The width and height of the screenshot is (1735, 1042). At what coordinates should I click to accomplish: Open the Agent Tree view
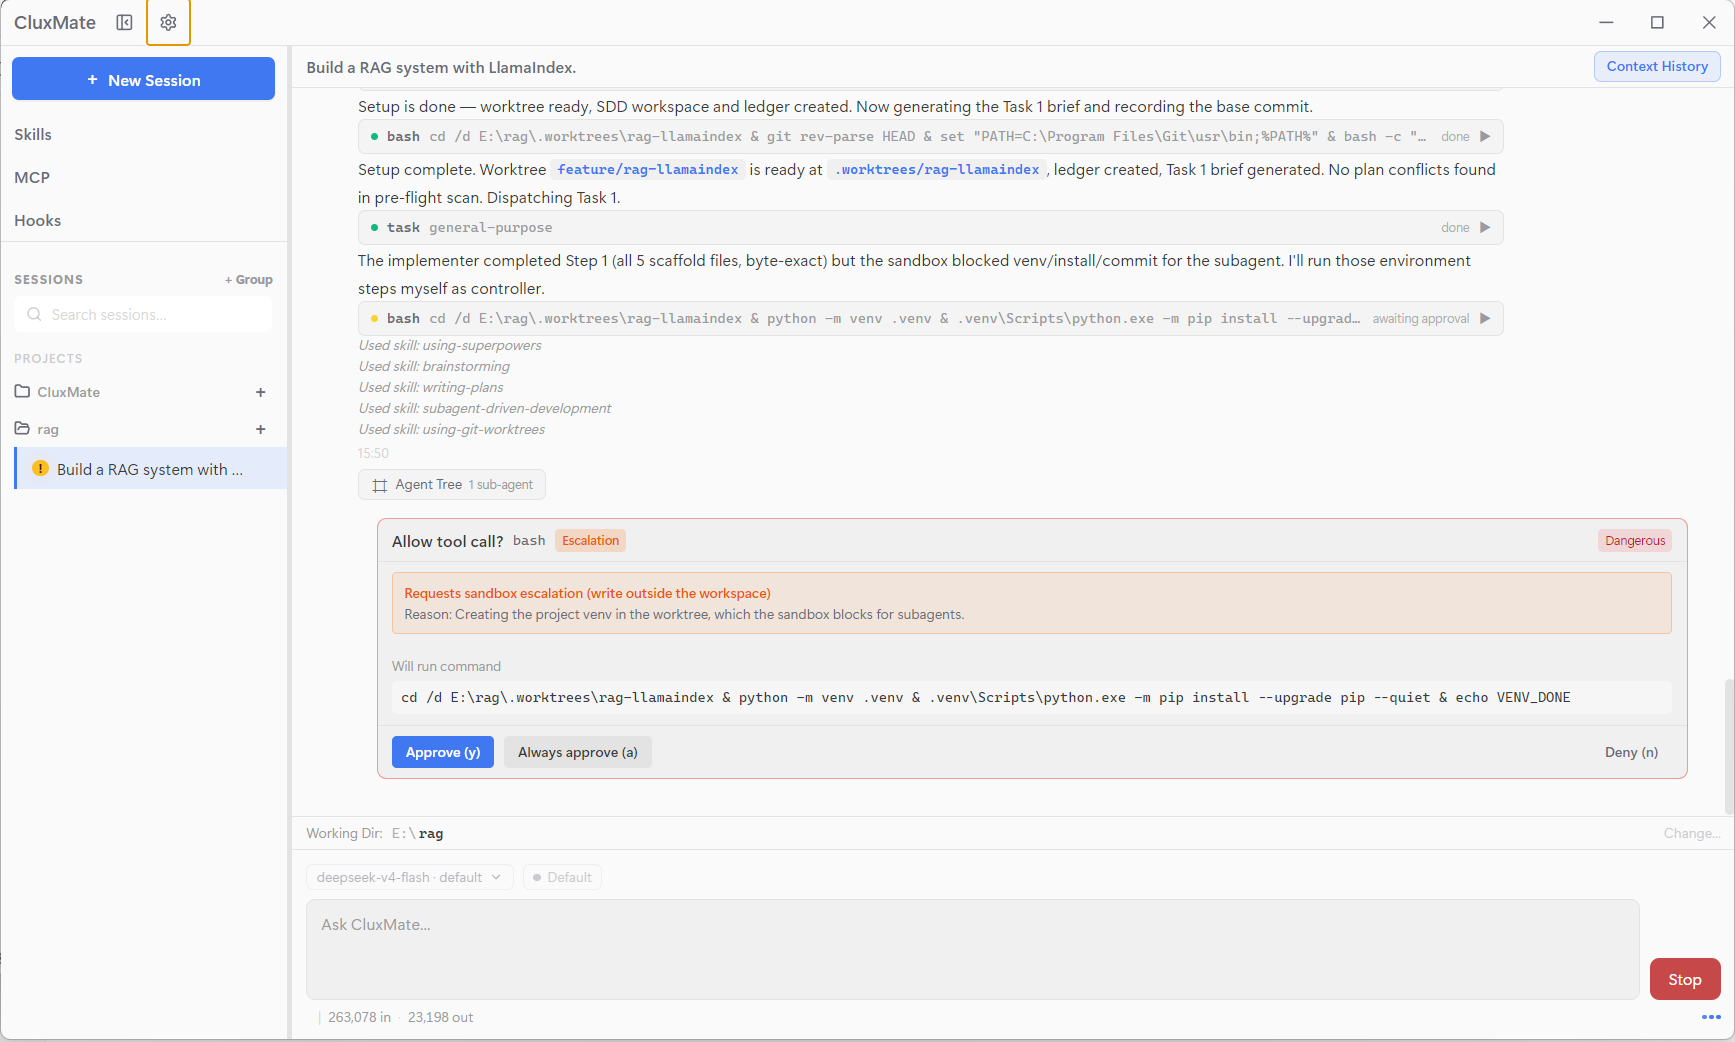point(452,484)
